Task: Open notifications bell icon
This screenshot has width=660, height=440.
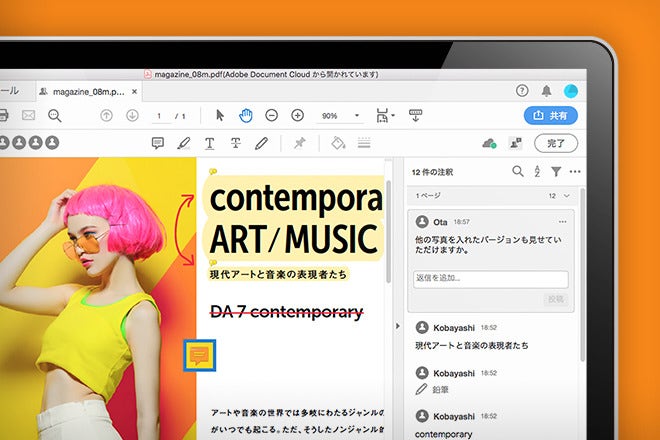Action: 546,91
